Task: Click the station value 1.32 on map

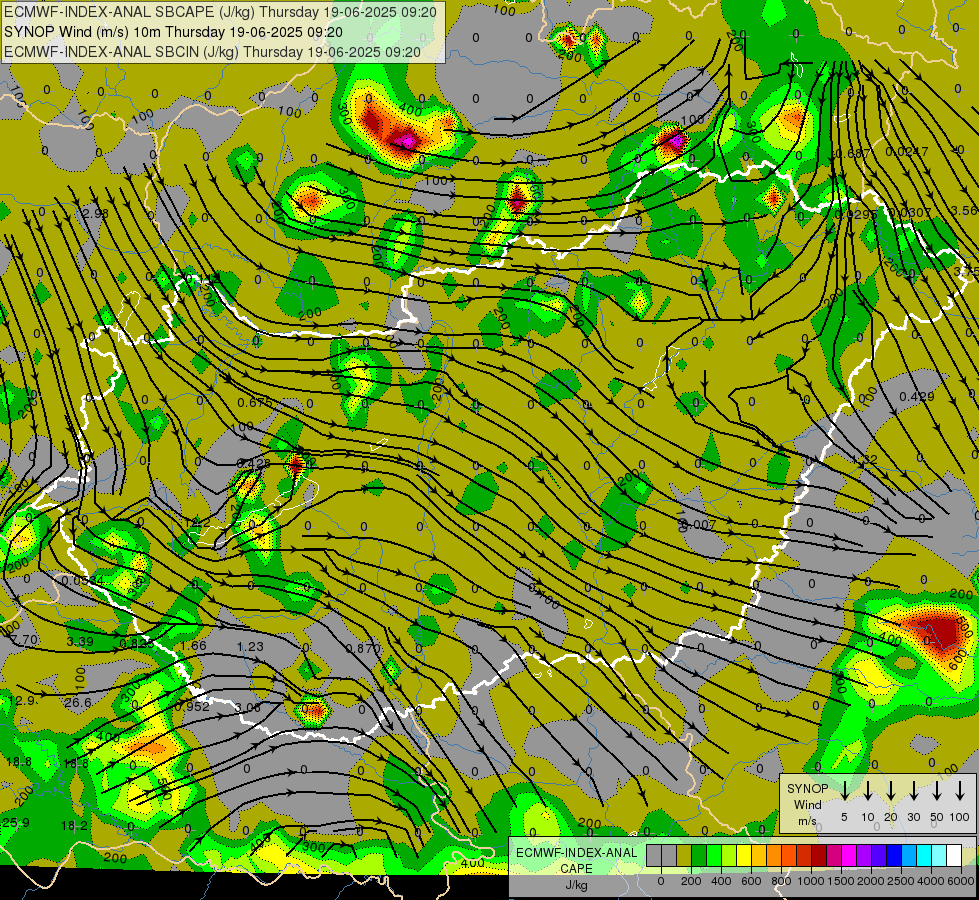Action: [x=865, y=460]
